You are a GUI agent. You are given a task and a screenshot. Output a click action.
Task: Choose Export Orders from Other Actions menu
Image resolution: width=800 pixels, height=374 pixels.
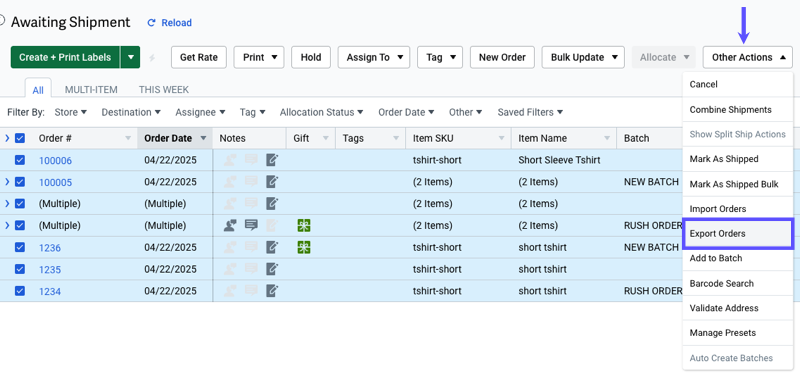738,234
